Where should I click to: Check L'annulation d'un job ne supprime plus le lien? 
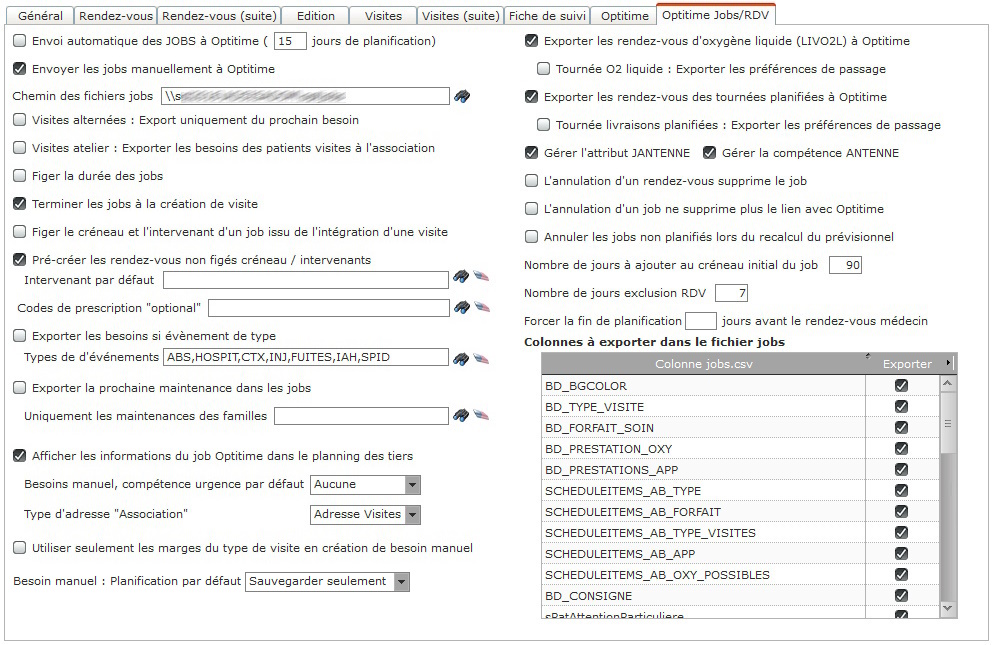531,209
